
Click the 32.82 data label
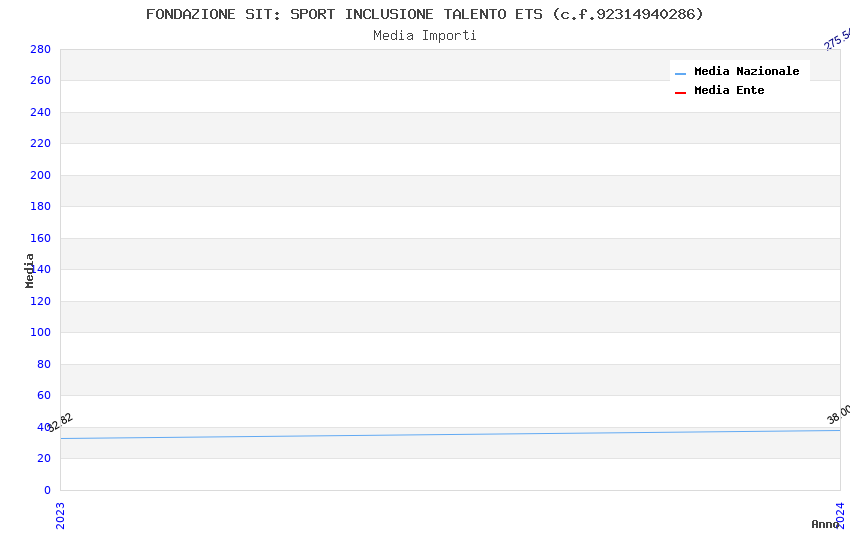[x=60, y=423]
